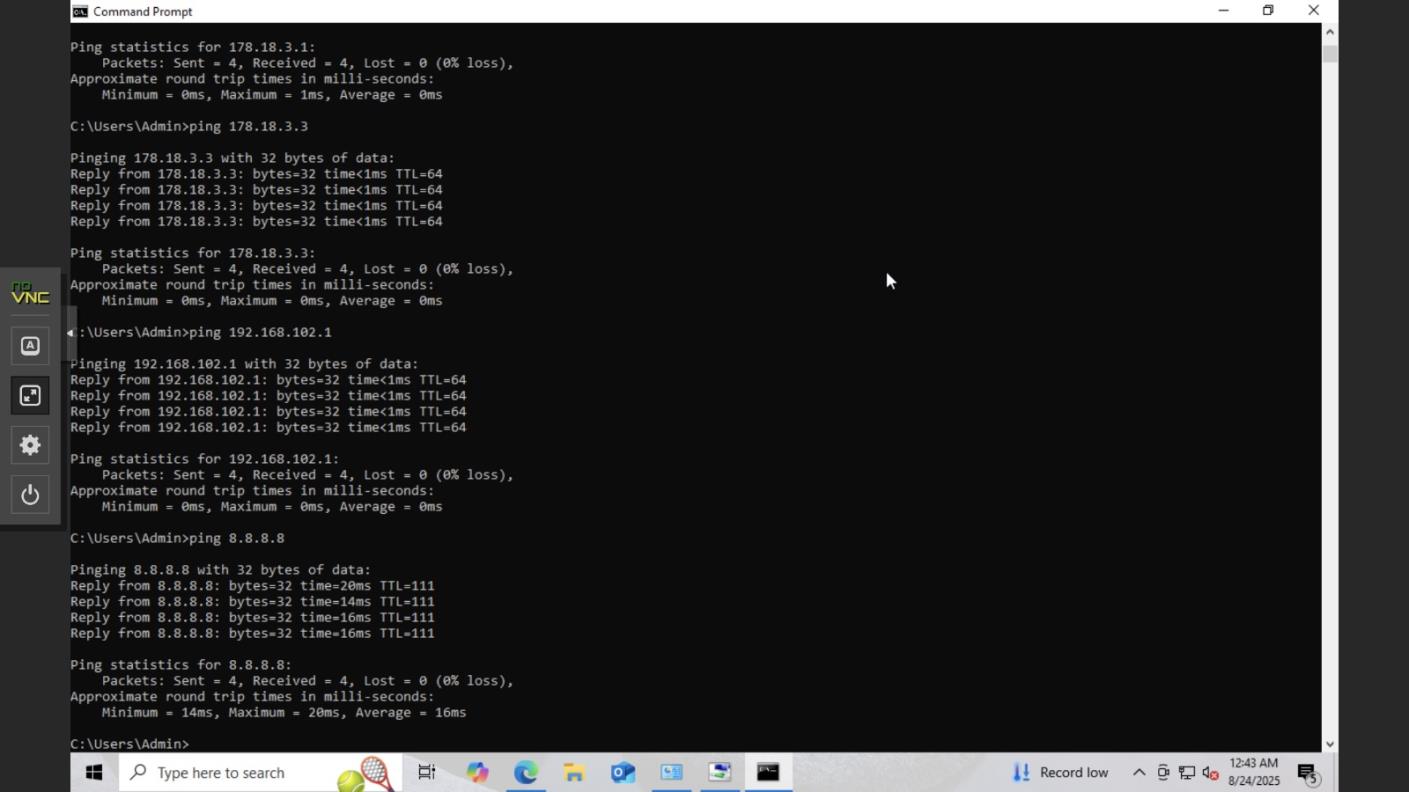Open Outlook from the taskbar
The width and height of the screenshot is (1409, 792).
[621, 771]
